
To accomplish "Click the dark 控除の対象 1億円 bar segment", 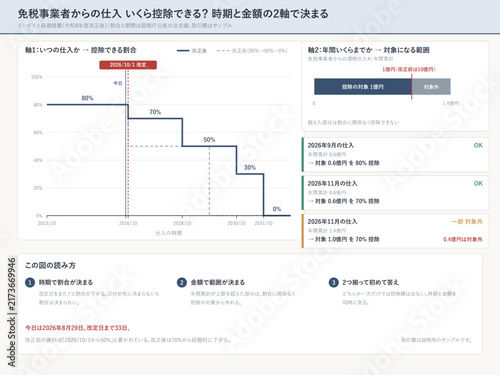I will coord(363,87).
